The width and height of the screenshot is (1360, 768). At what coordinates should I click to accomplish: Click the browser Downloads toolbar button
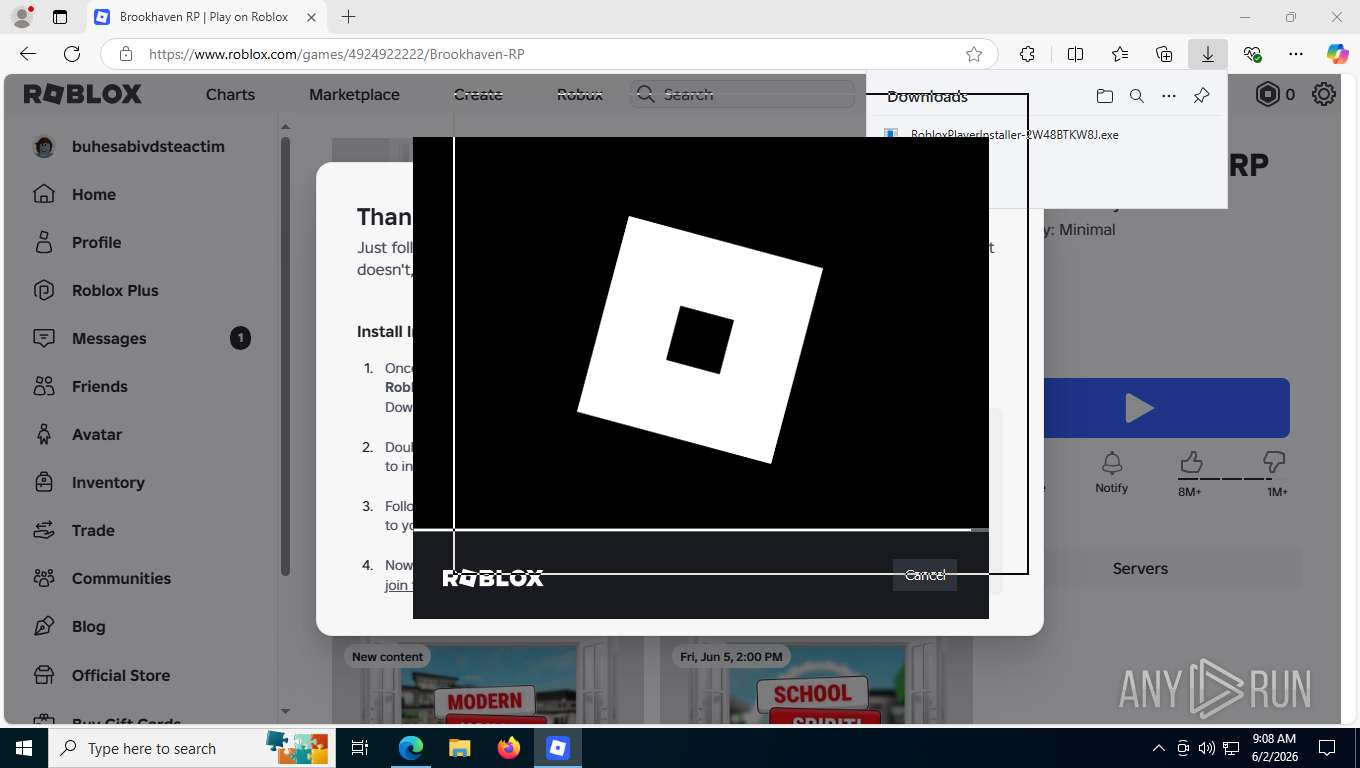1207,54
